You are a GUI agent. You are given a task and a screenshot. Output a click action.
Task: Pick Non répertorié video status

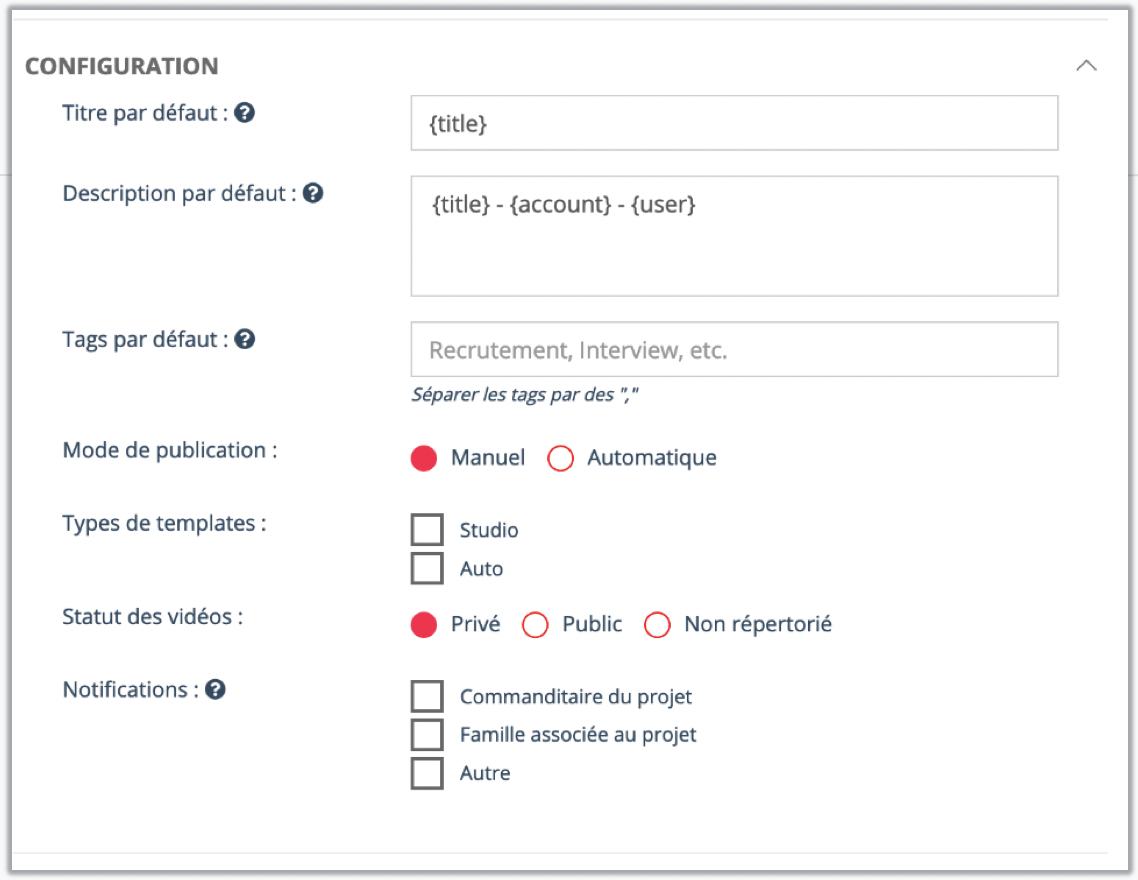click(657, 625)
